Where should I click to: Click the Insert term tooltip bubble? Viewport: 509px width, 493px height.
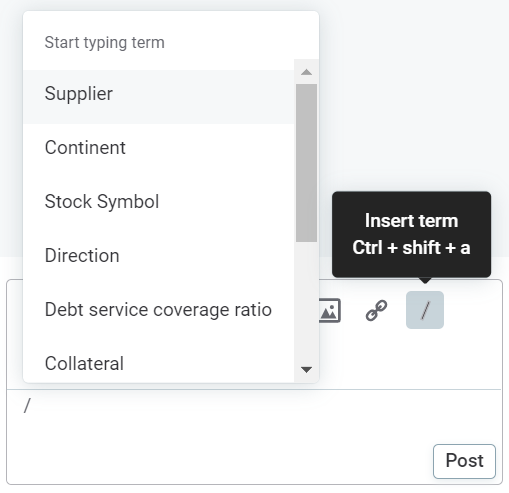tap(411, 234)
